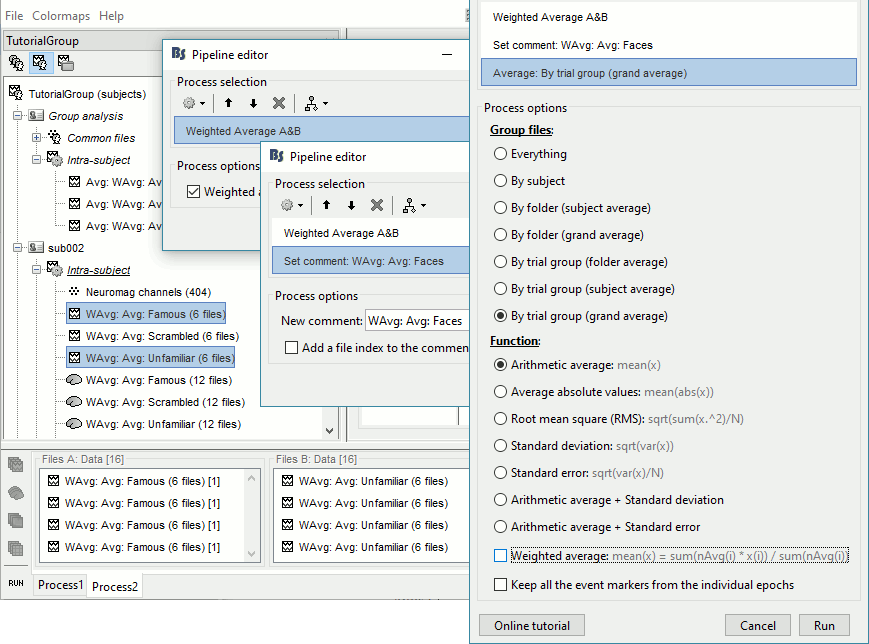This screenshot has height=644, width=869.
Task: Open the Colormaps menu
Action: [x=61, y=16]
